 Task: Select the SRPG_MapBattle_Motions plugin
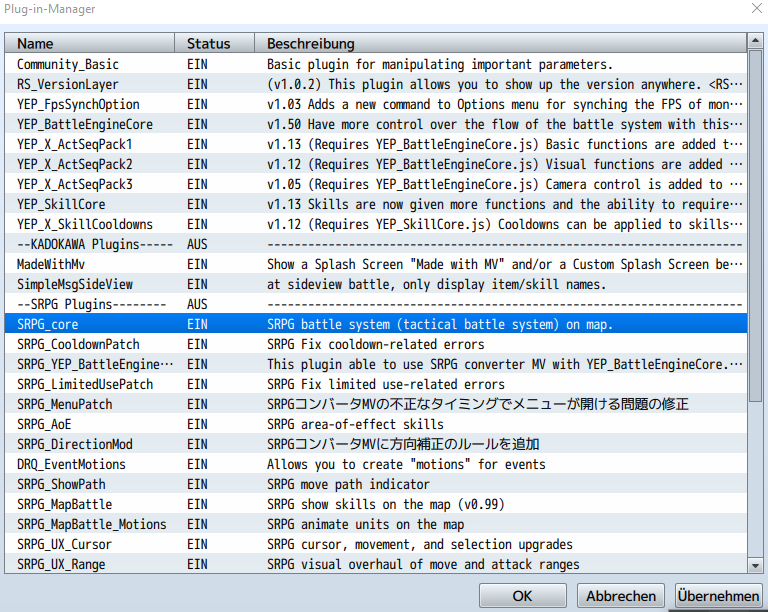click(x=376, y=524)
